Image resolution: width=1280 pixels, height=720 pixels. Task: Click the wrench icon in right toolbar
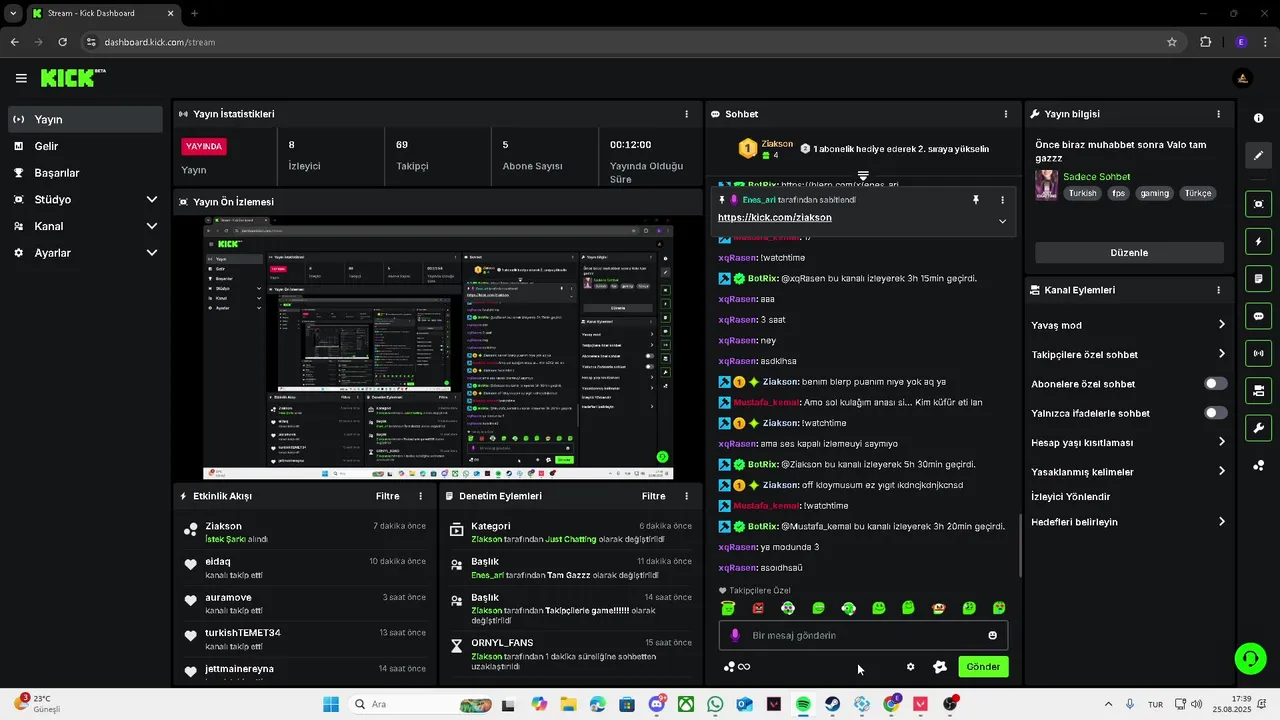pos(1258,428)
